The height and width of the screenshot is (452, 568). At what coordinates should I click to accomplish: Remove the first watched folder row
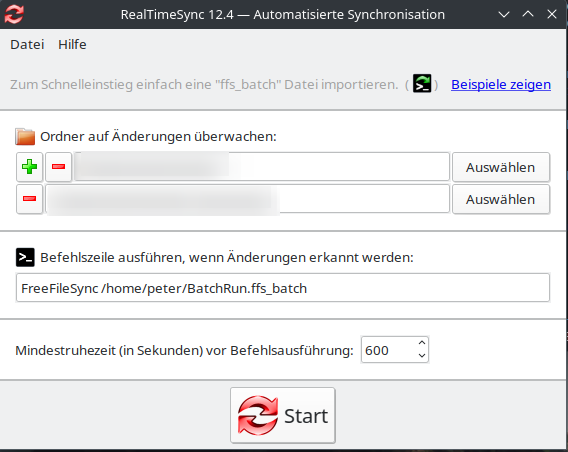(x=58, y=167)
